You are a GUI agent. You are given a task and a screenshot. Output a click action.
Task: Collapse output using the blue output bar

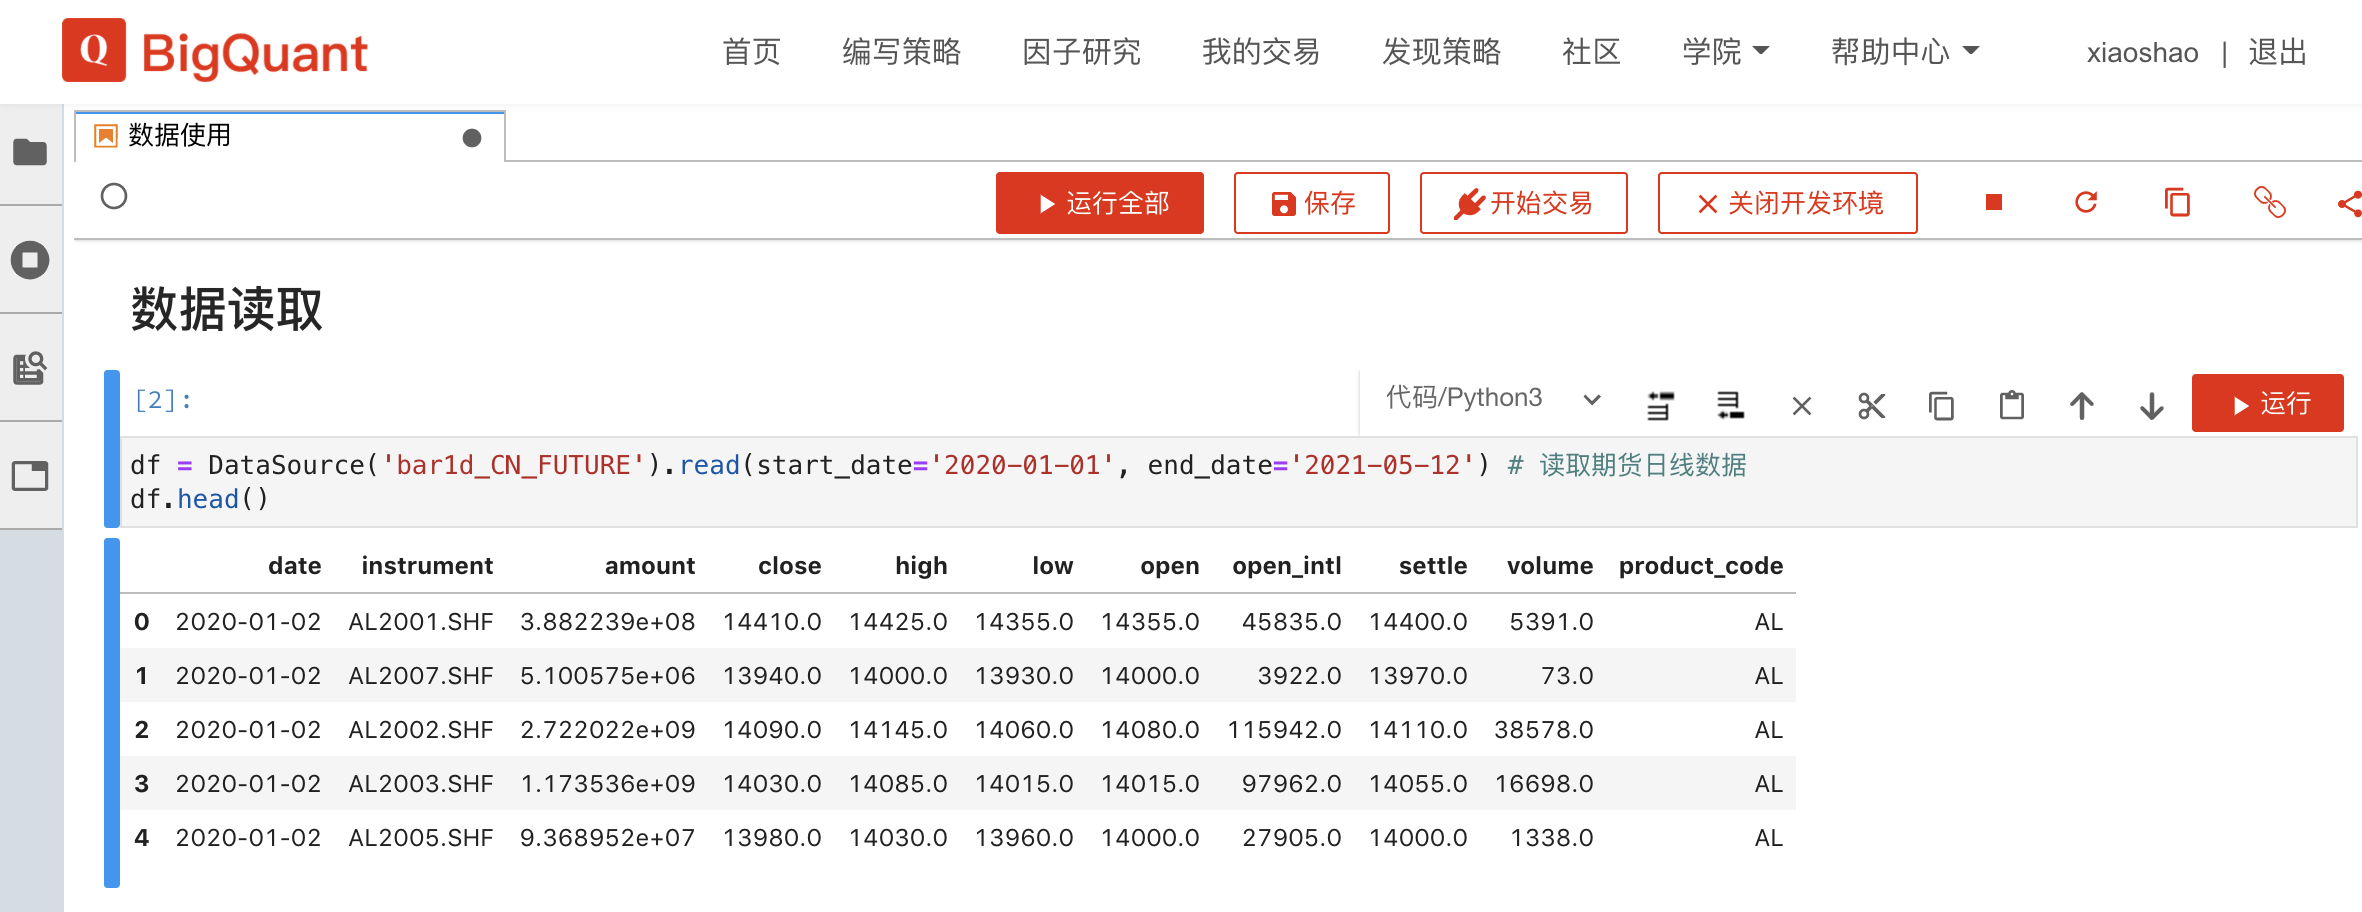(112, 712)
